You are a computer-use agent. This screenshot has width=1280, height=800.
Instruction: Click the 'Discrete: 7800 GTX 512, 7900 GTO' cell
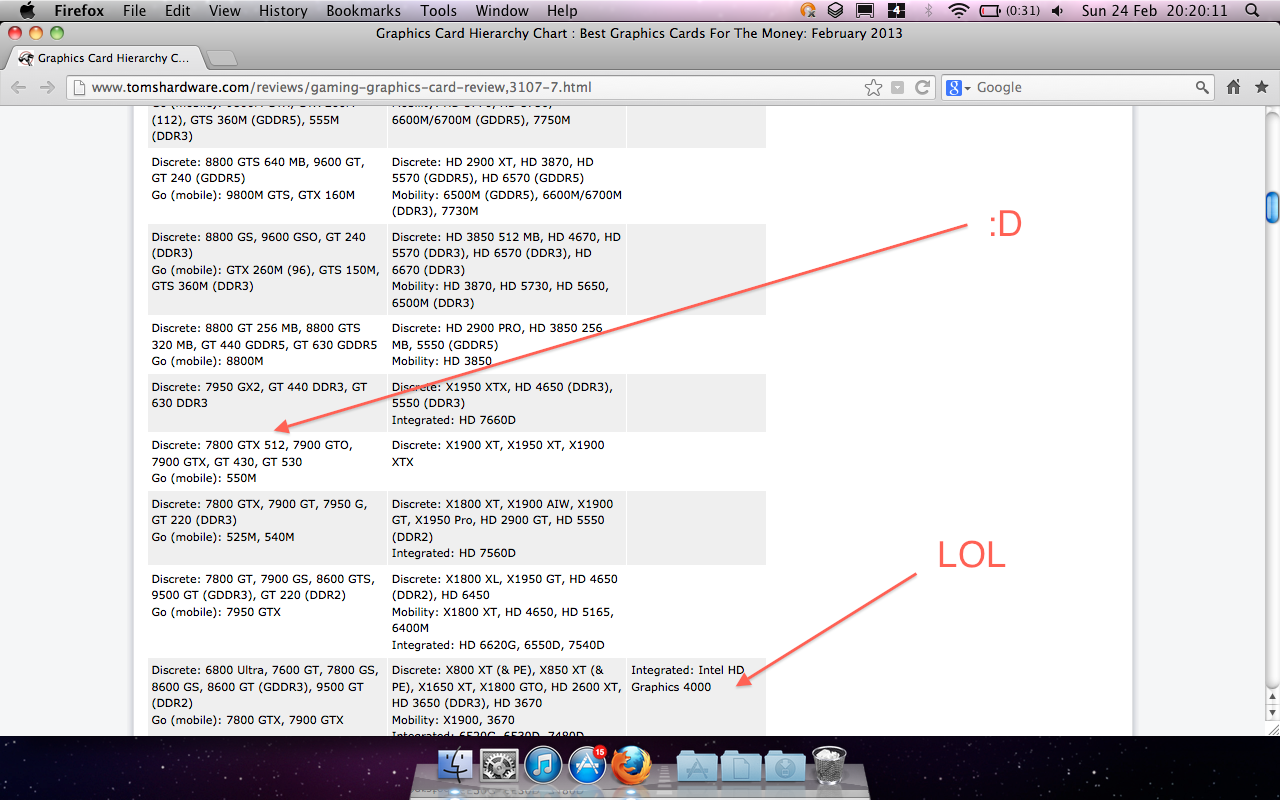[267, 461]
